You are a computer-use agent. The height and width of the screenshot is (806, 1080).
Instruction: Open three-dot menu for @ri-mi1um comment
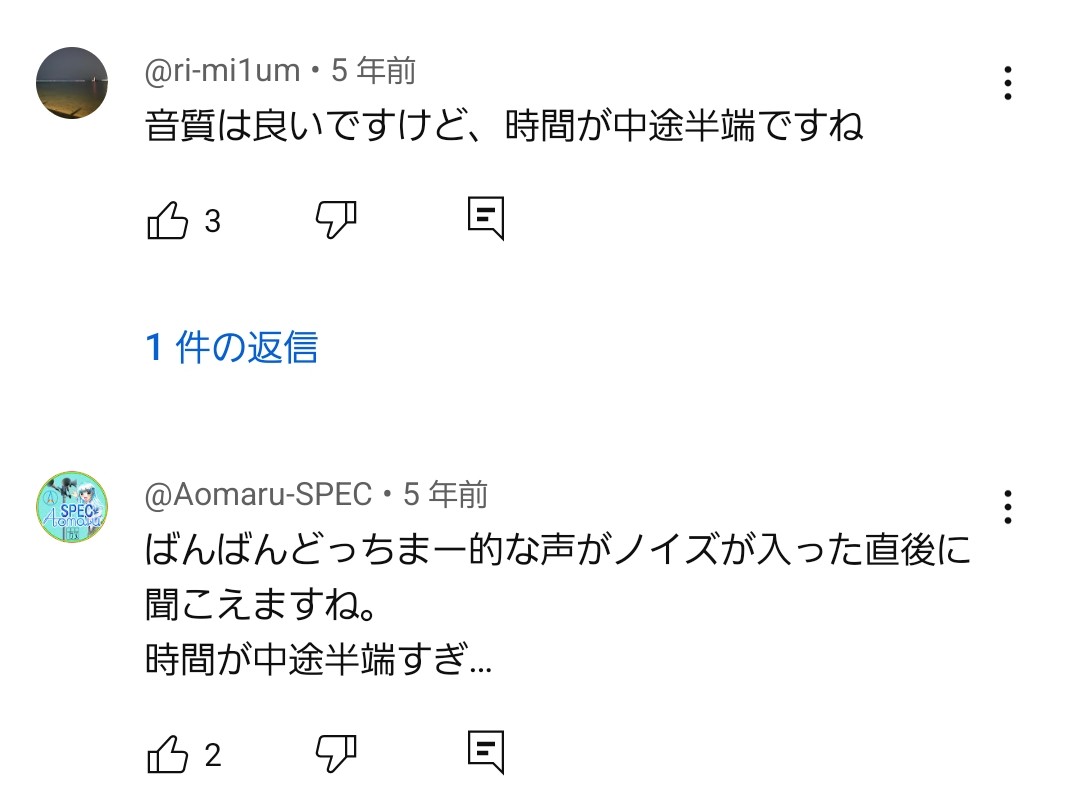pyautogui.click(x=1008, y=83)
